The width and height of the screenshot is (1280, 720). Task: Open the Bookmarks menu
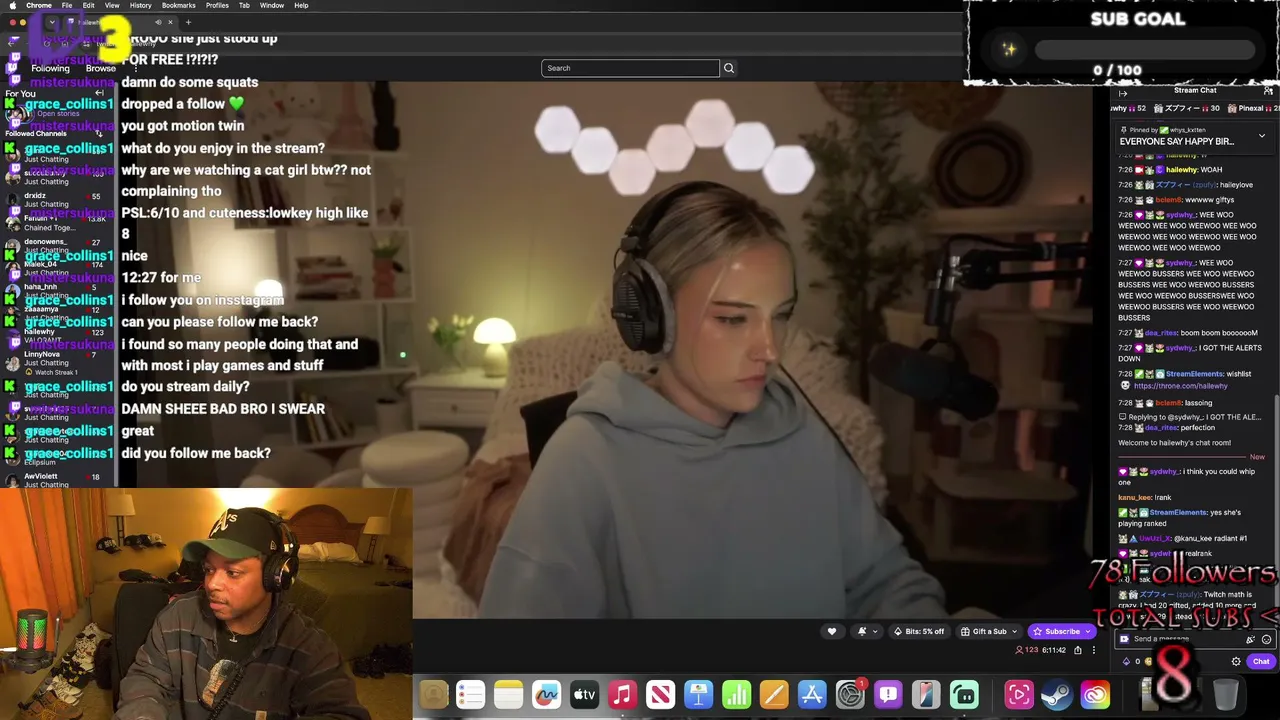pos(178,5)
